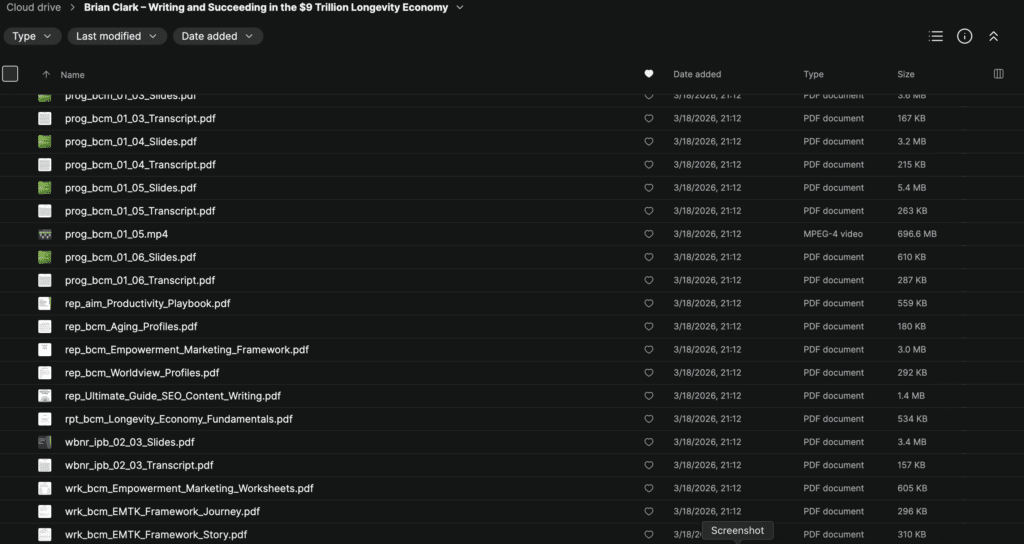The height and width of the screenshot is (544, 1024).
Task: Click the current folder title in breadcrumb
Action: pyautogui.click(x=266, y=8)
